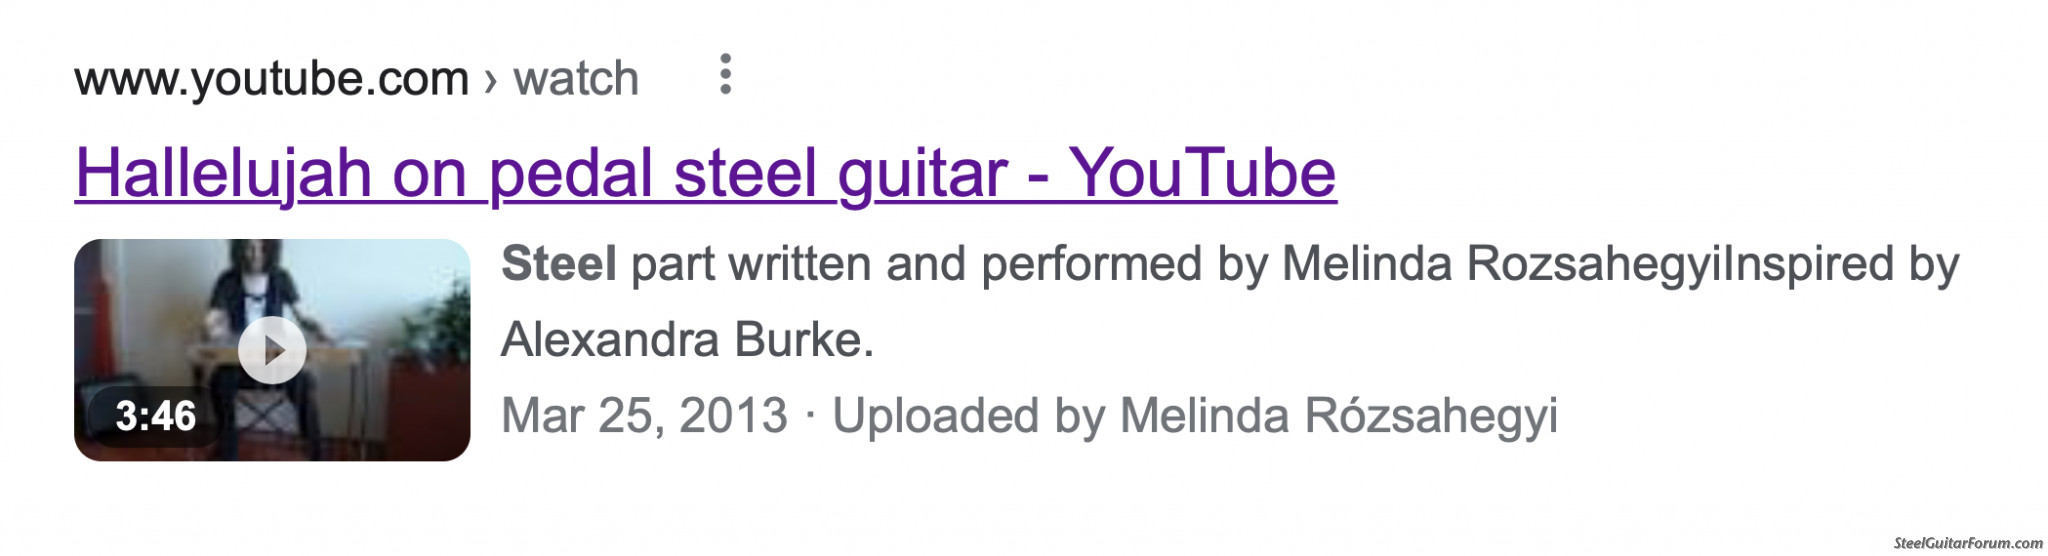2048x556 pixels.
Task: Select the video thumbnail image
Action: pos(272,350)
